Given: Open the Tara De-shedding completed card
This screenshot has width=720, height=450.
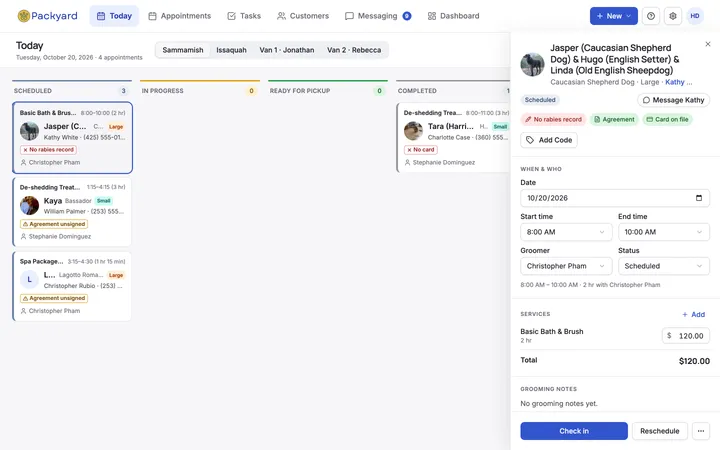Looking at the screenshot, I should (x=454, y=138).
